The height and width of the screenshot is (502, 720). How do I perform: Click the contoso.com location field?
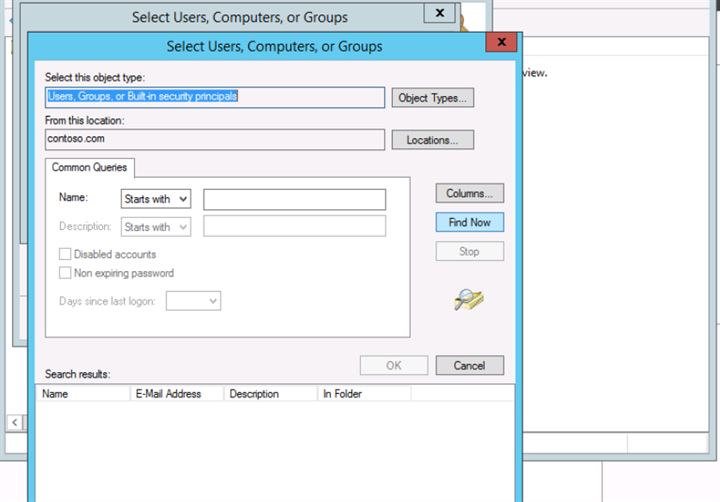click(215, 140)
